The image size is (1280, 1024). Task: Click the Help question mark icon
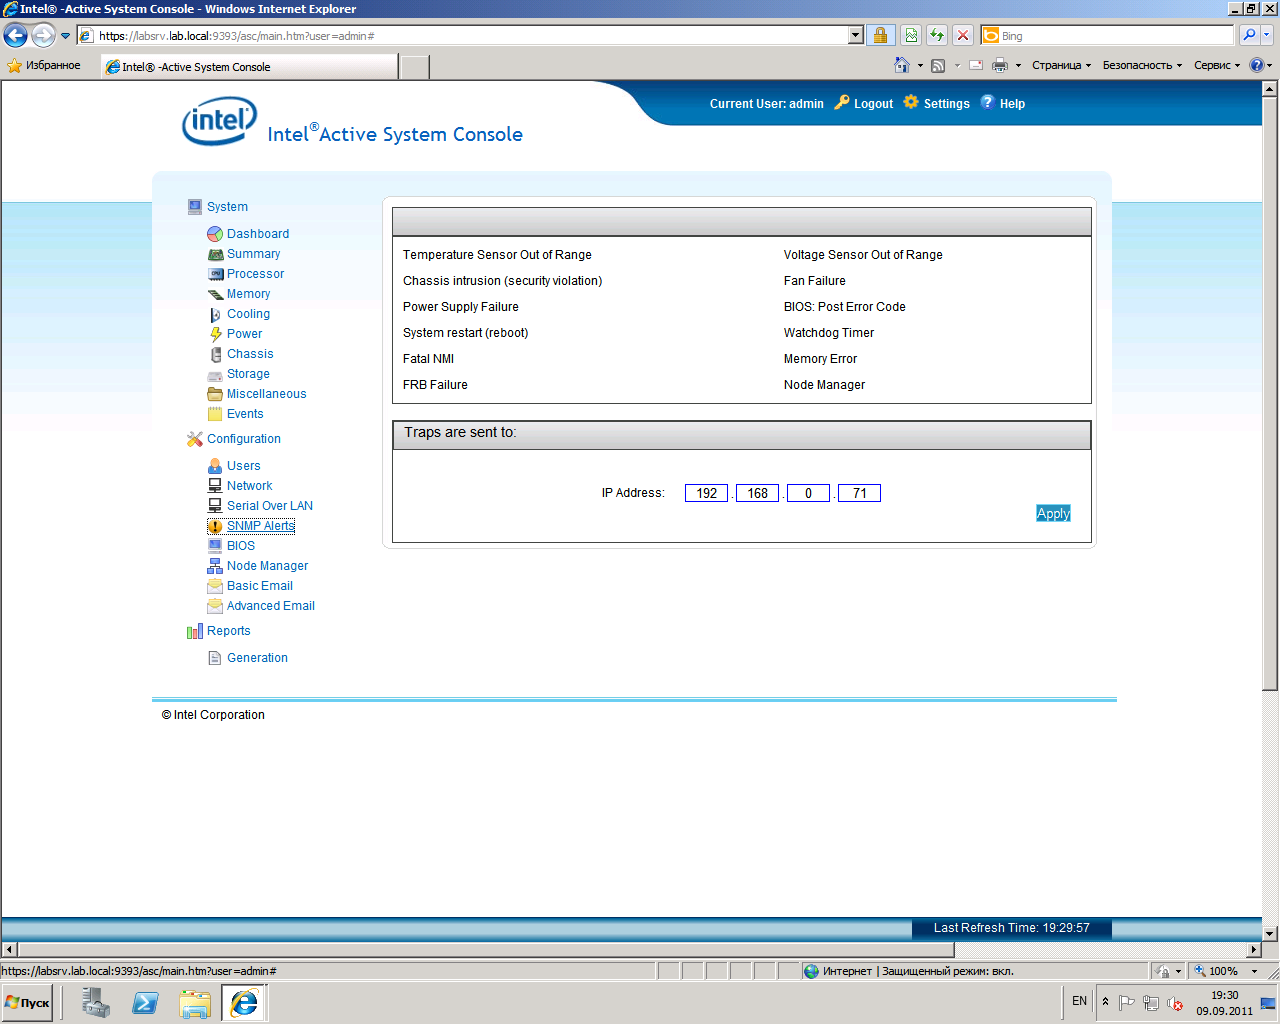click(x=987, y=103)
